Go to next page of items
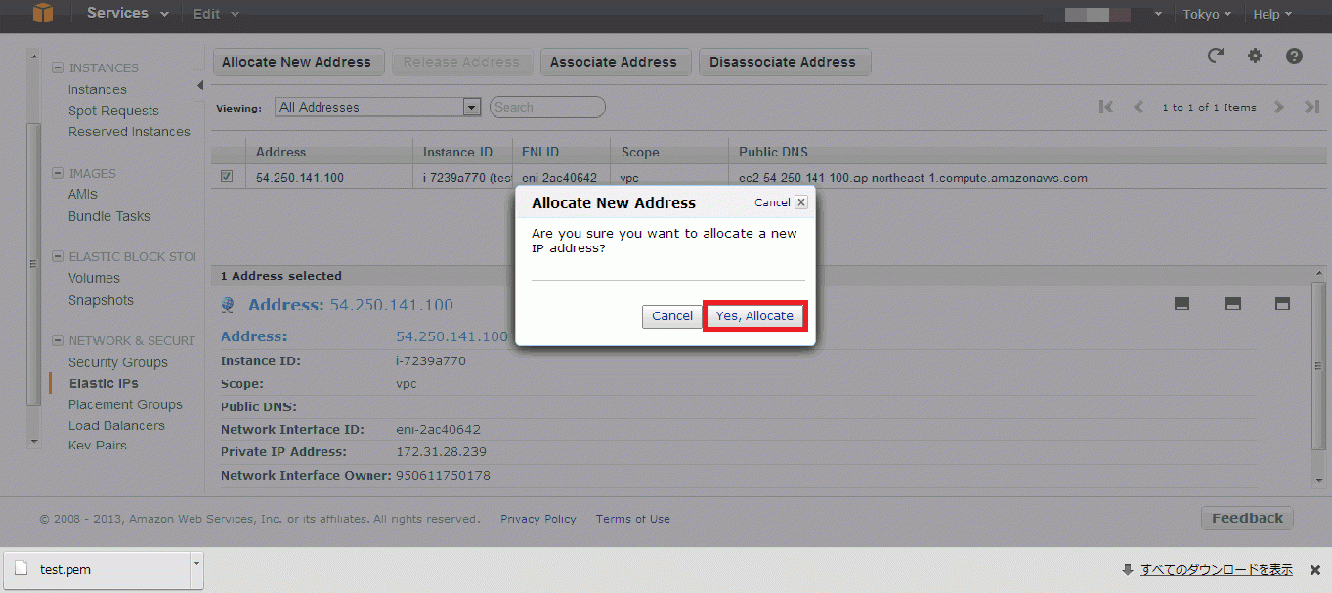The height and width of the screenshot is (593, 1332). click(1279, 107)
